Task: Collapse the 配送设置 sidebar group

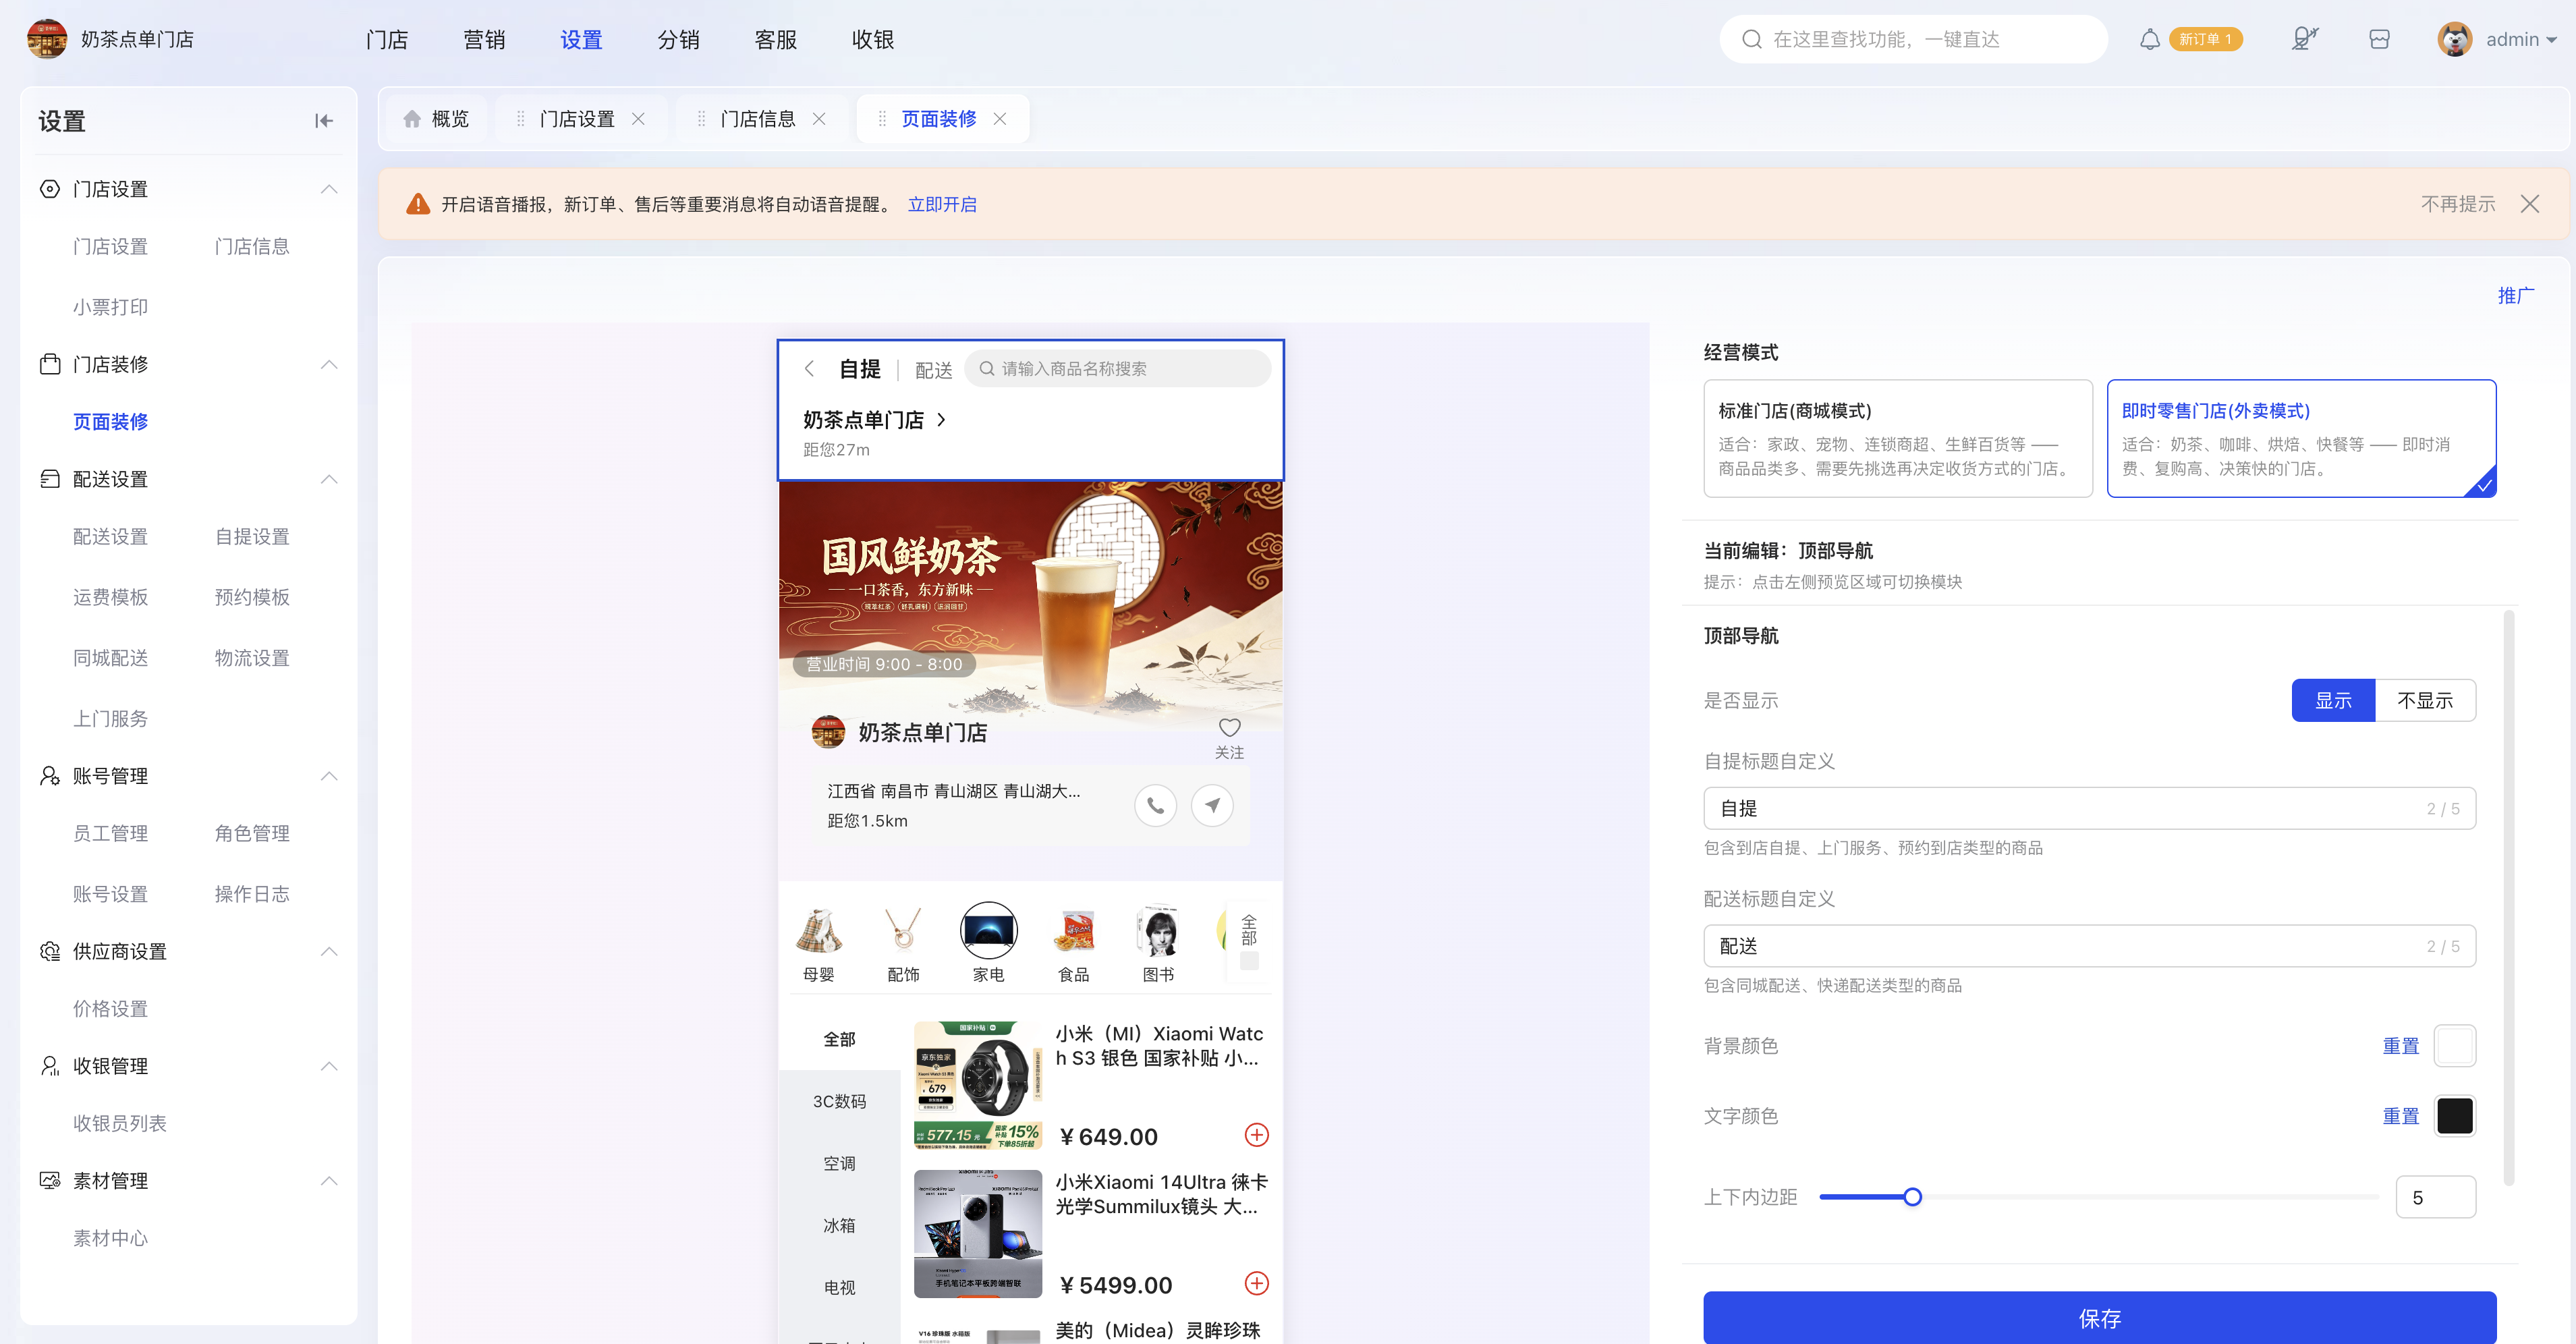Action: pos(329,479)
